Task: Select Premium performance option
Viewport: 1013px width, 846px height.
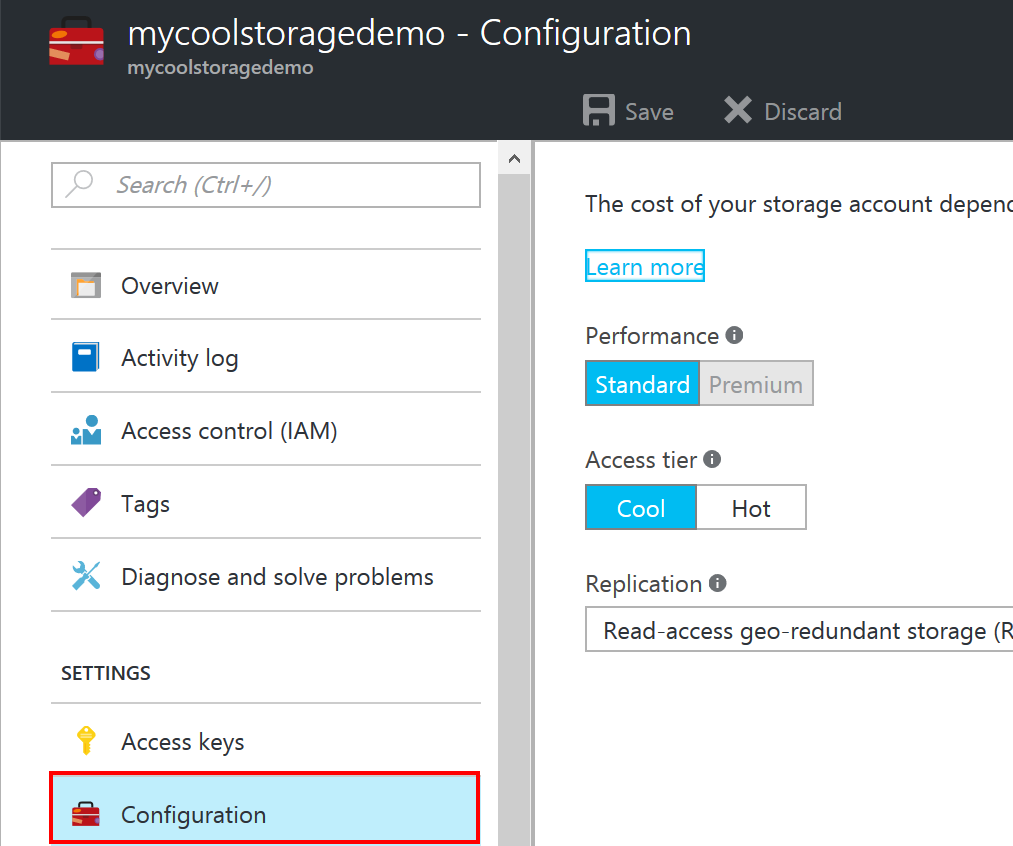Action: pos(755,384)
